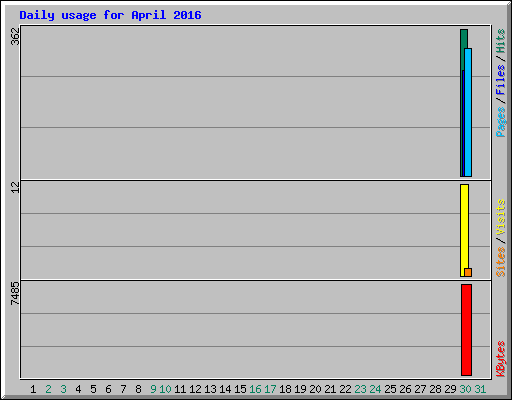
Task: Click day 23 on the x-axis
Action: point(360,389)
